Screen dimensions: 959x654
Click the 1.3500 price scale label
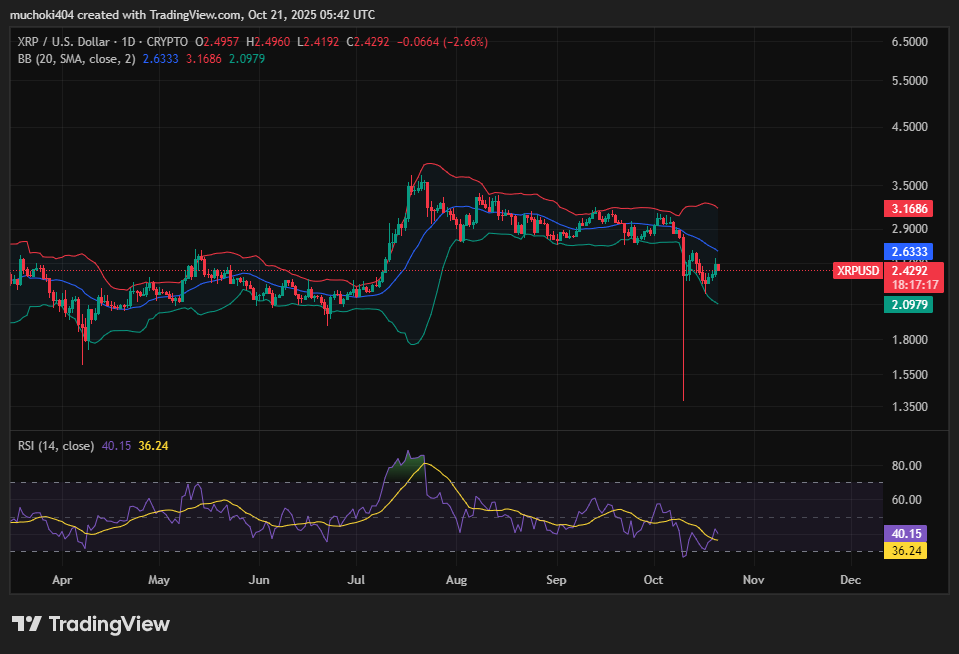(909, 406)
